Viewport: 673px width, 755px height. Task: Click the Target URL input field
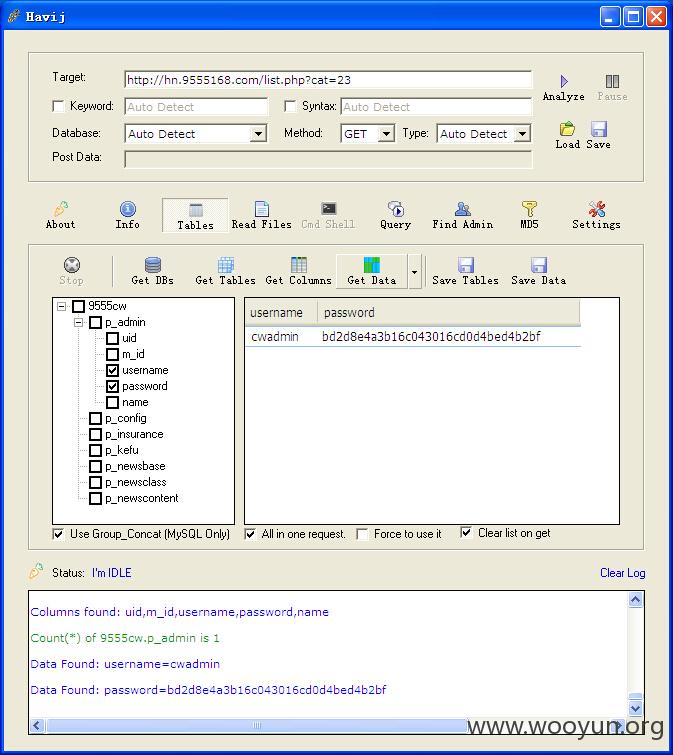click(x=328, y=80)
